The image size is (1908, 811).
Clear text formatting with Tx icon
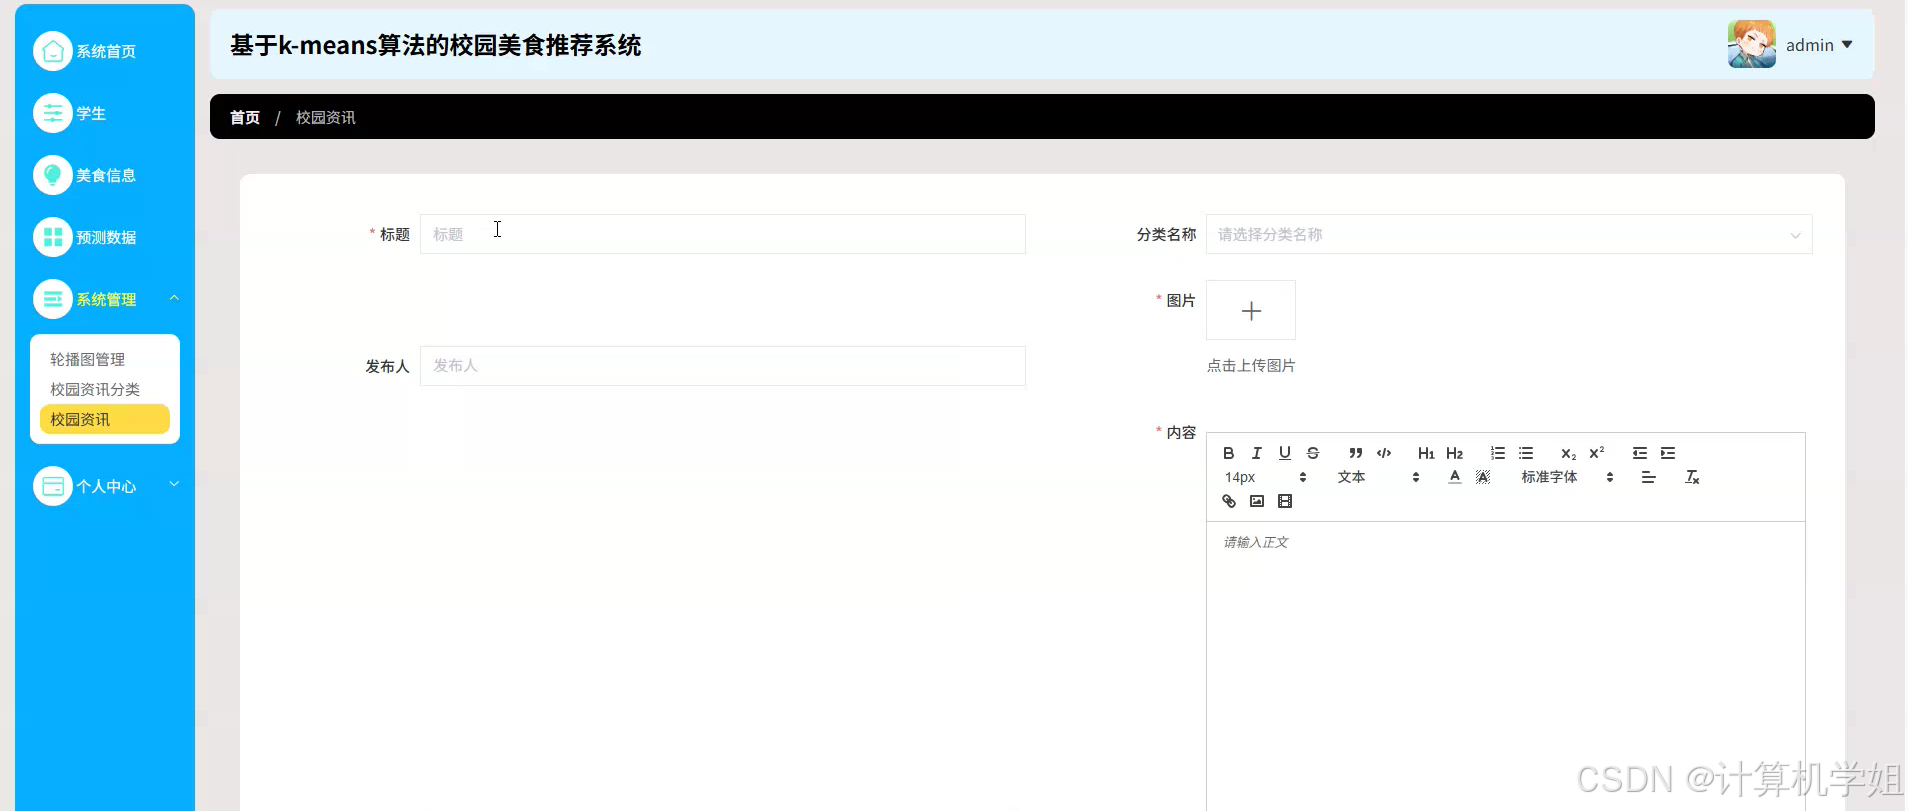pyautogui.click(x=1692, y=477)
